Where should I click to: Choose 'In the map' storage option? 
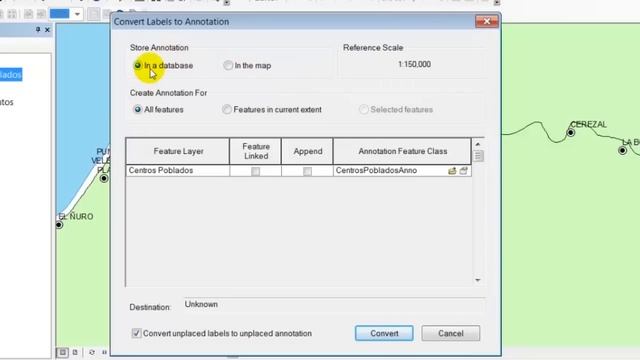228,65
